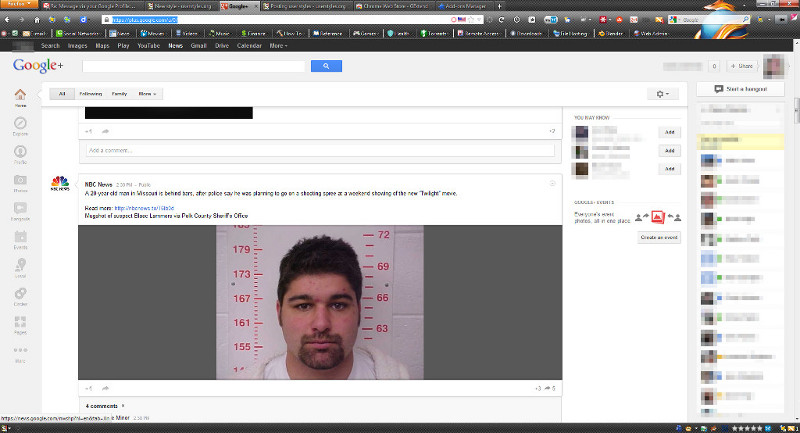Open the Local map pin icon in sidebar
This screenshot has height=433, width=800.
pyautogui.click(x=20, y=265)
